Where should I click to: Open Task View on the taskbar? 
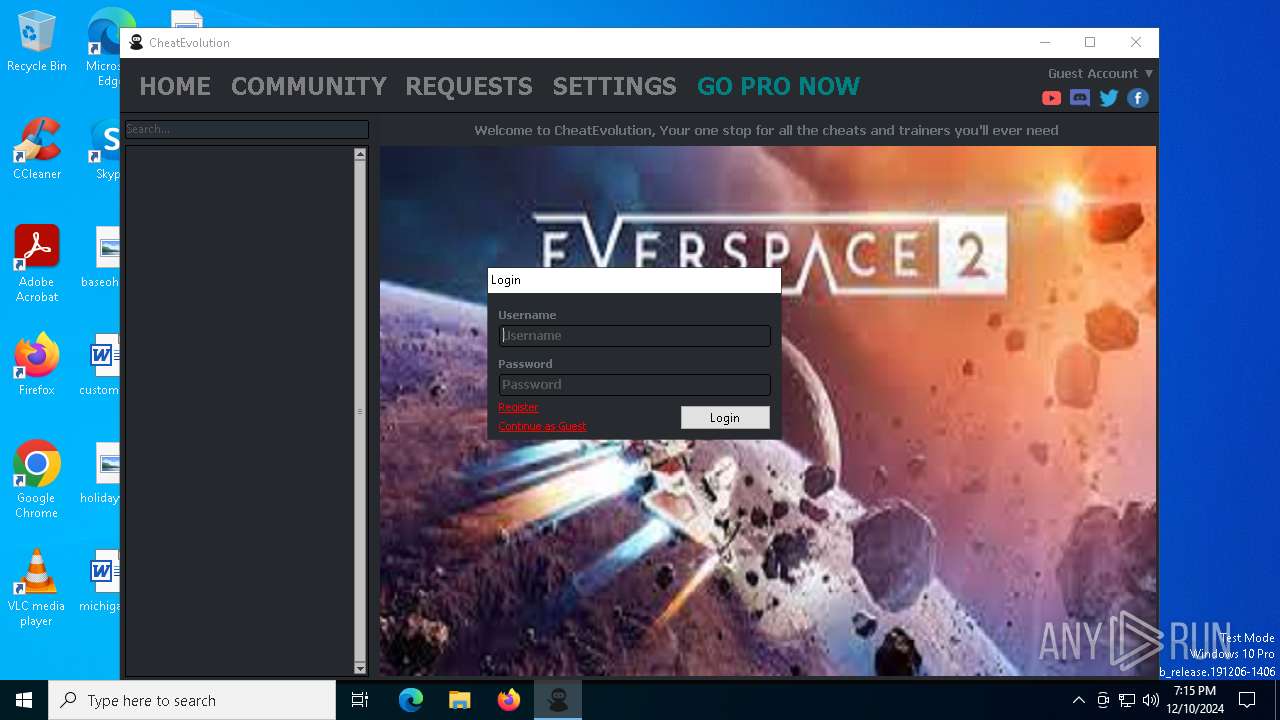click(x=360, y=700)
